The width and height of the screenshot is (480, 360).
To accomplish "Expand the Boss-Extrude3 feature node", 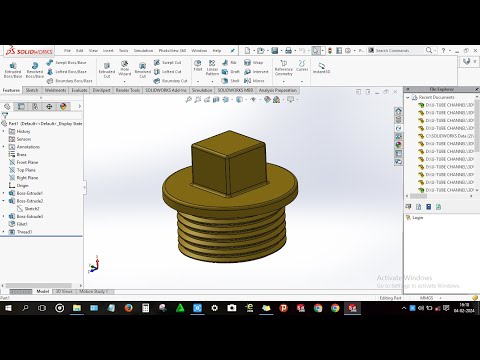I will point(4,216).
